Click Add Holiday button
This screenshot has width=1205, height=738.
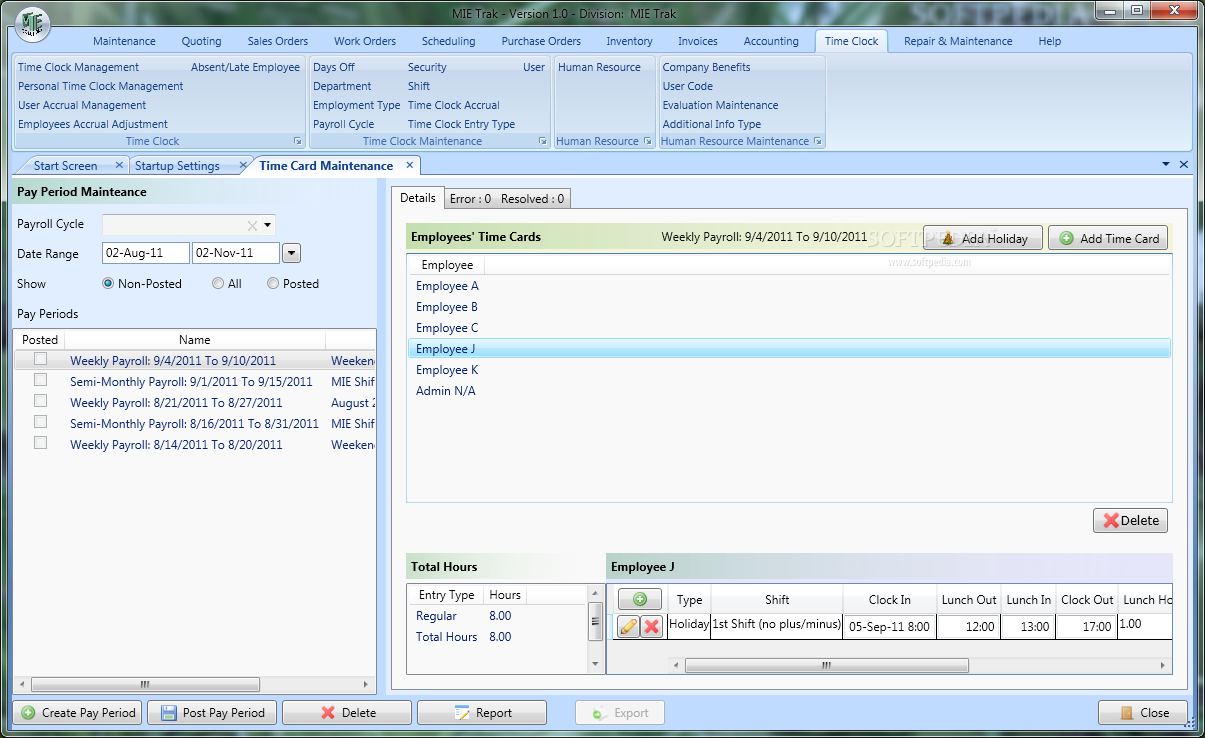983,238
